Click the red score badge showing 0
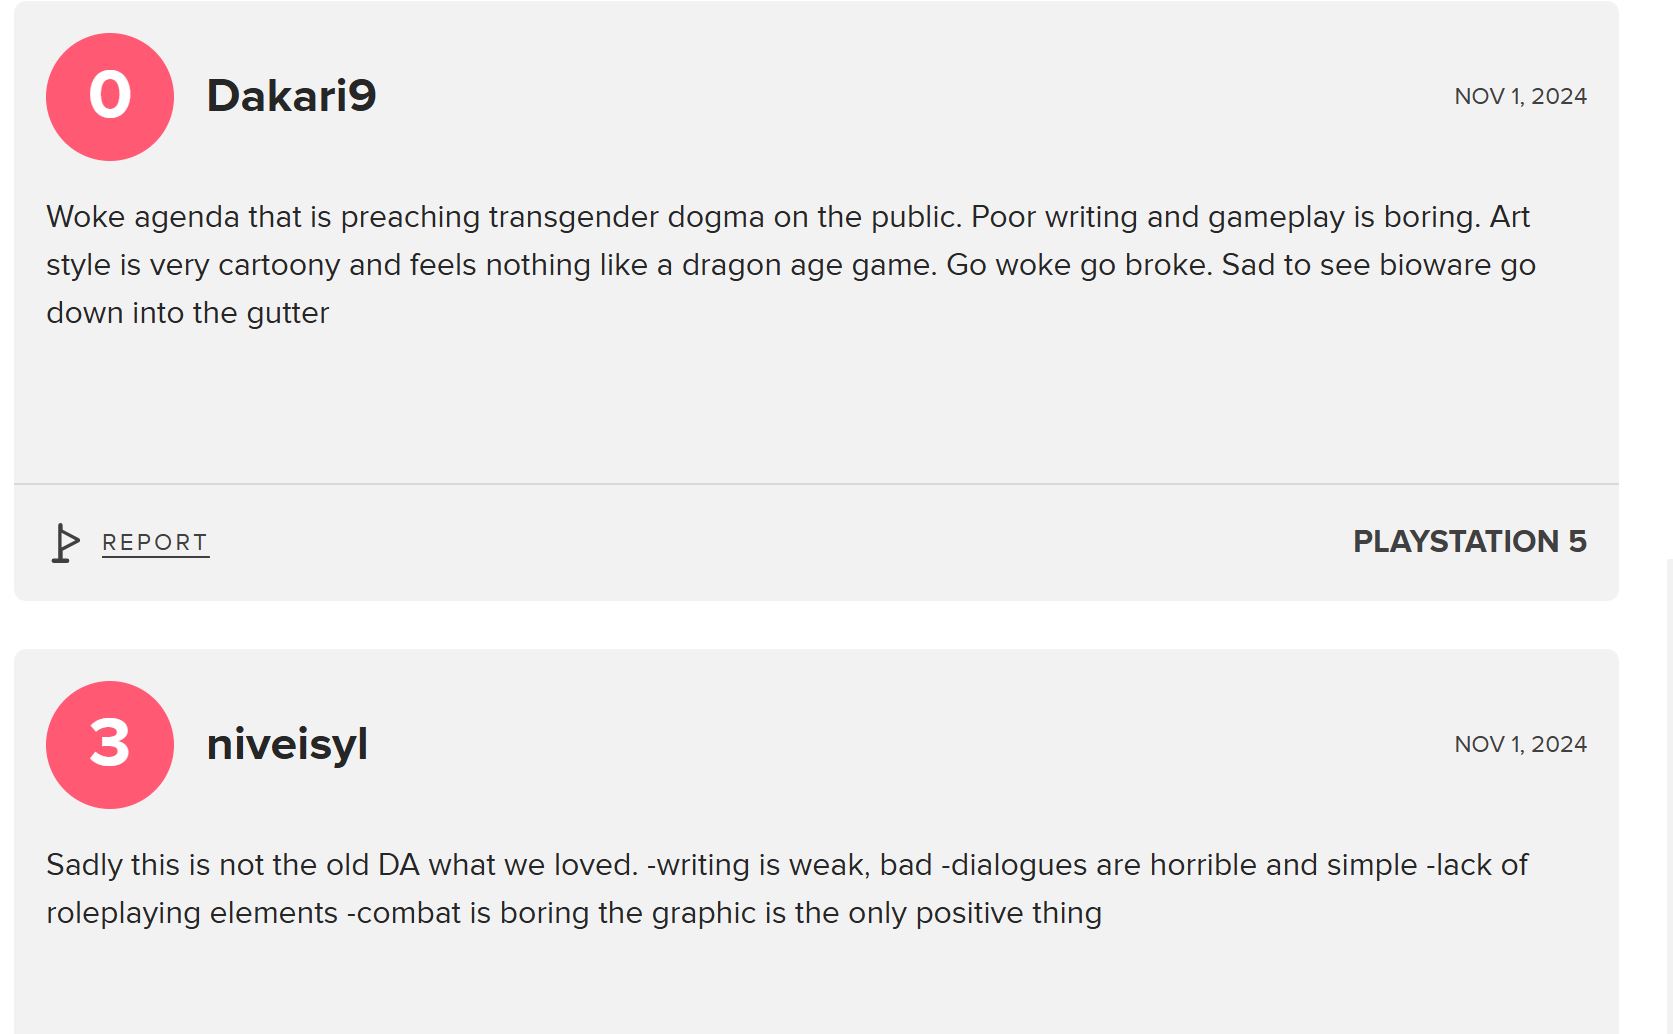Viewport: 1673px width, 1034px height. (110, 97)
